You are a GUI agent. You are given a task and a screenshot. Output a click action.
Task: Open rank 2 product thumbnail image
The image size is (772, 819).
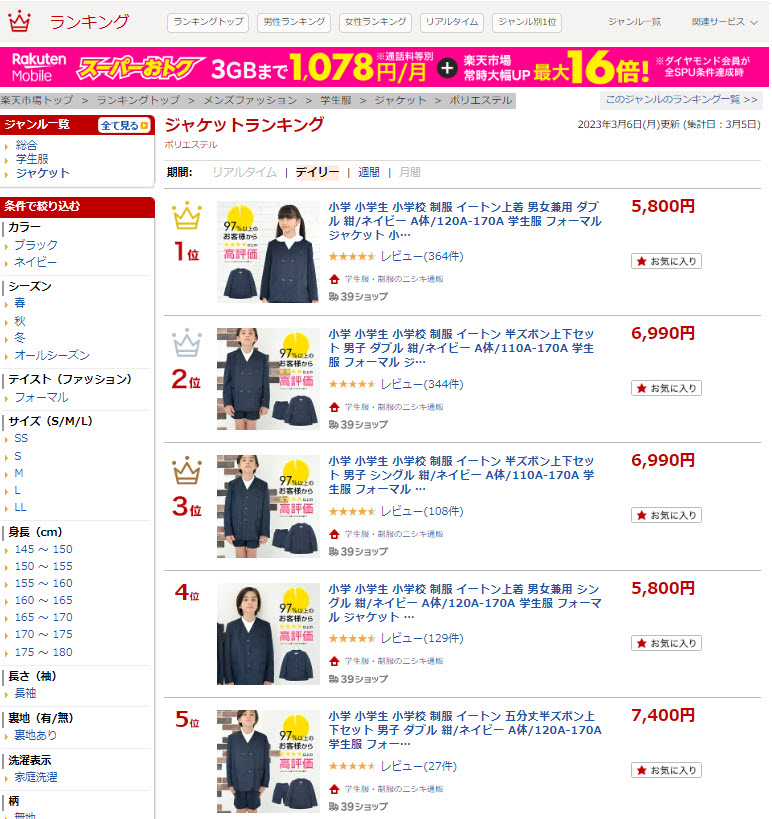coord(268,379)
